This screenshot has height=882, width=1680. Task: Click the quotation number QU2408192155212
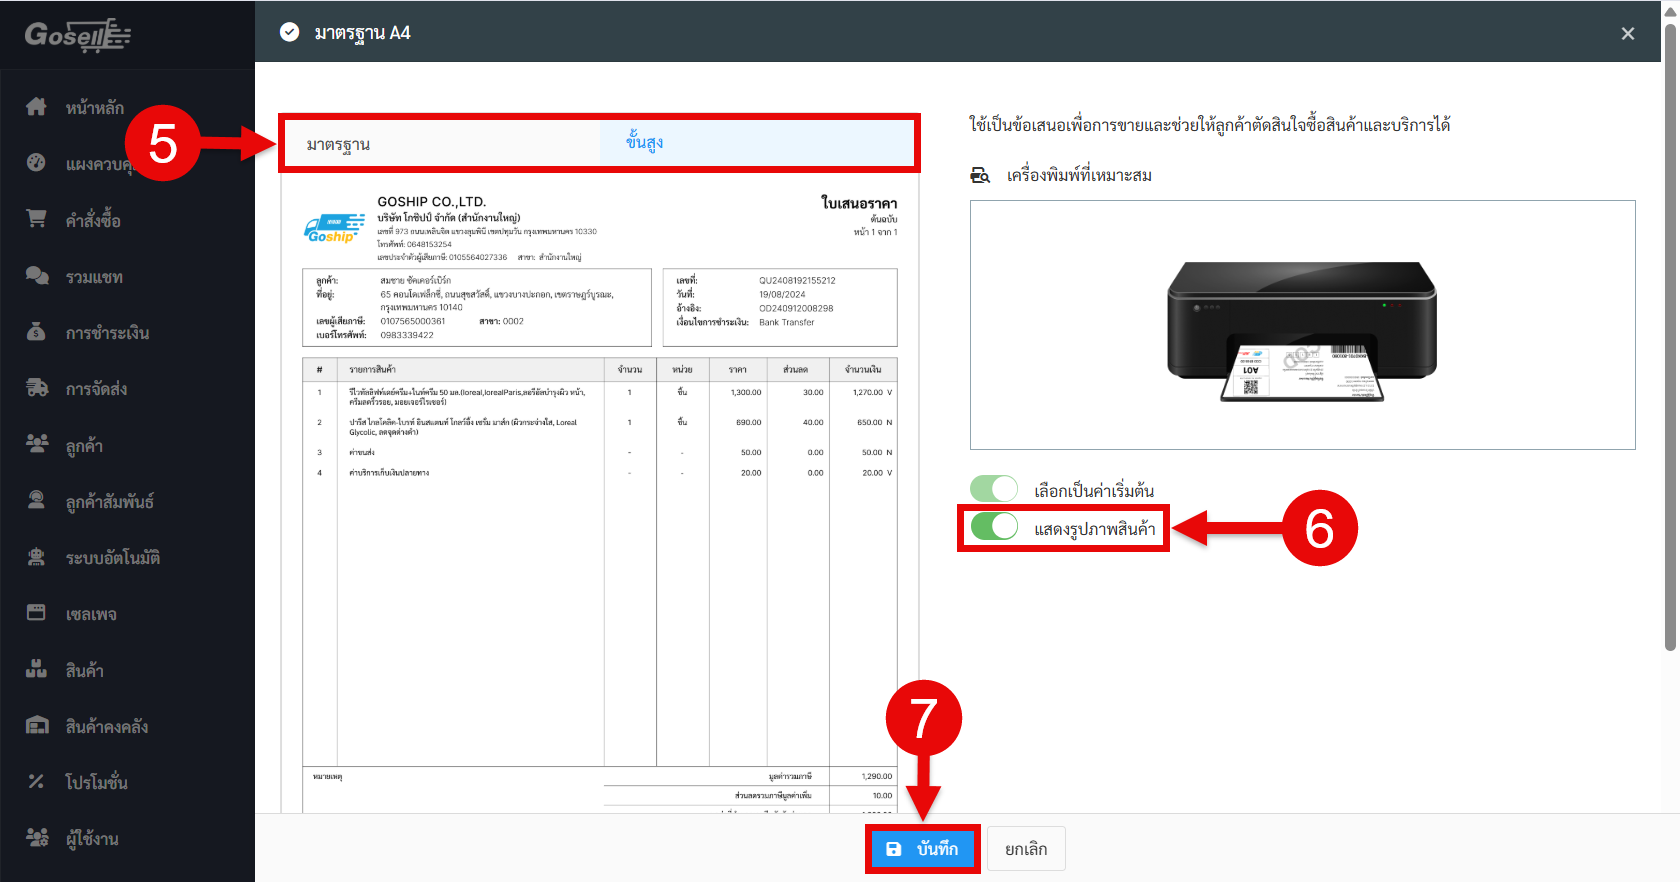pos(797,281)
